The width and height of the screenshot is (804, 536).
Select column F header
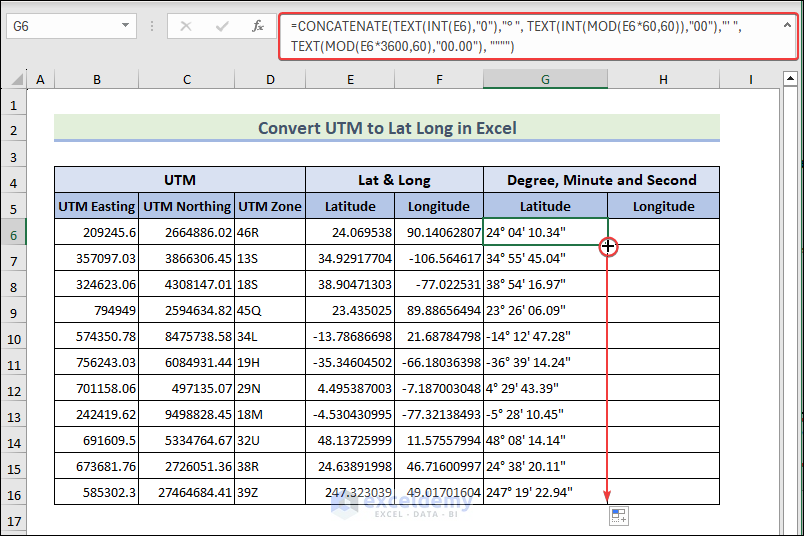coord(439,80)
